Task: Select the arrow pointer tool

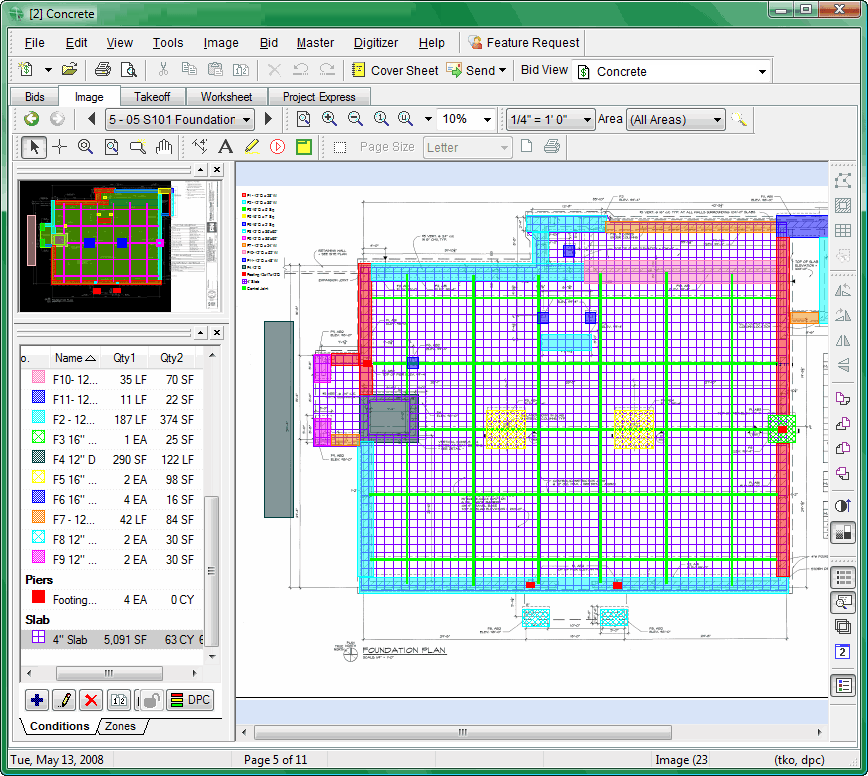Action: (x=34, y=147)
